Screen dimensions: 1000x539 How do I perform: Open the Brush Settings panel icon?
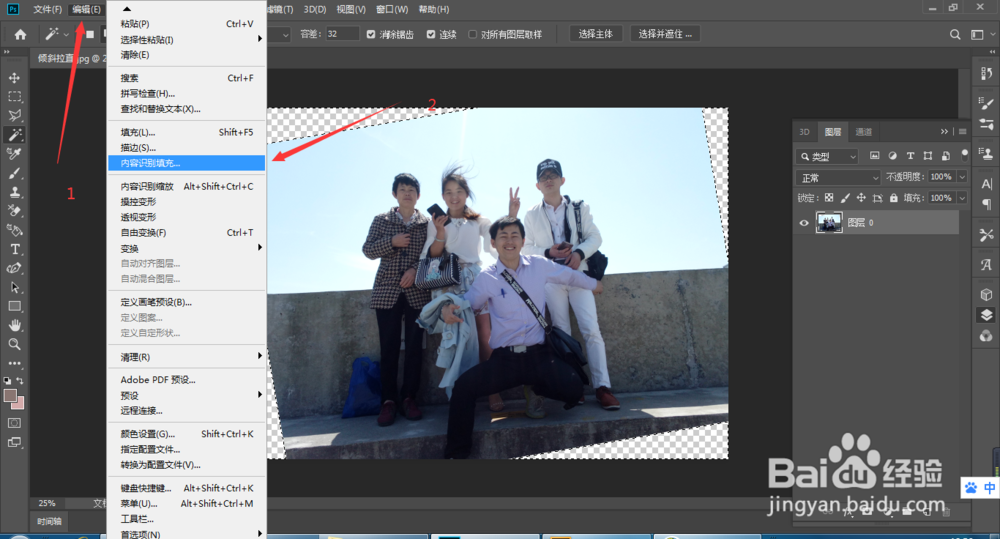click(986, 103)
